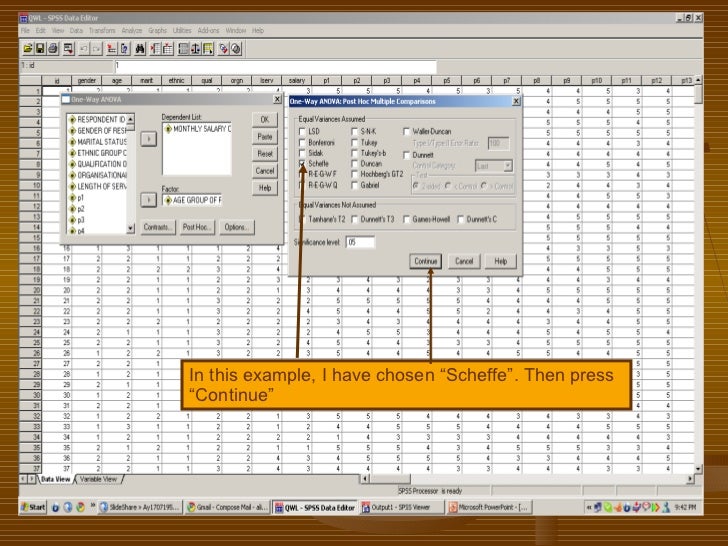The height and width of the screenshot is (546, 728).
Task: Switch to Microsoft PowerPoint taskbar item
Action: coord(489,507)
